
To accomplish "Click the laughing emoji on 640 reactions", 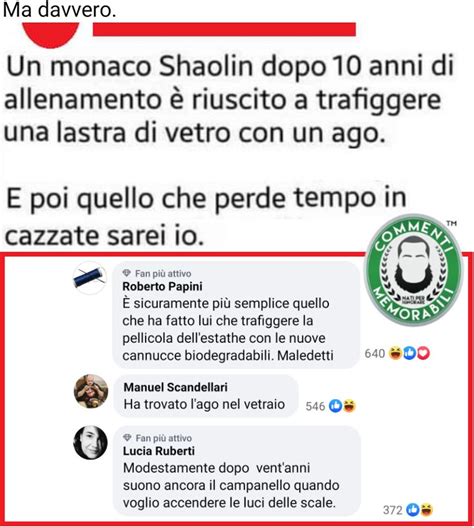I will [x=395, y=353].
